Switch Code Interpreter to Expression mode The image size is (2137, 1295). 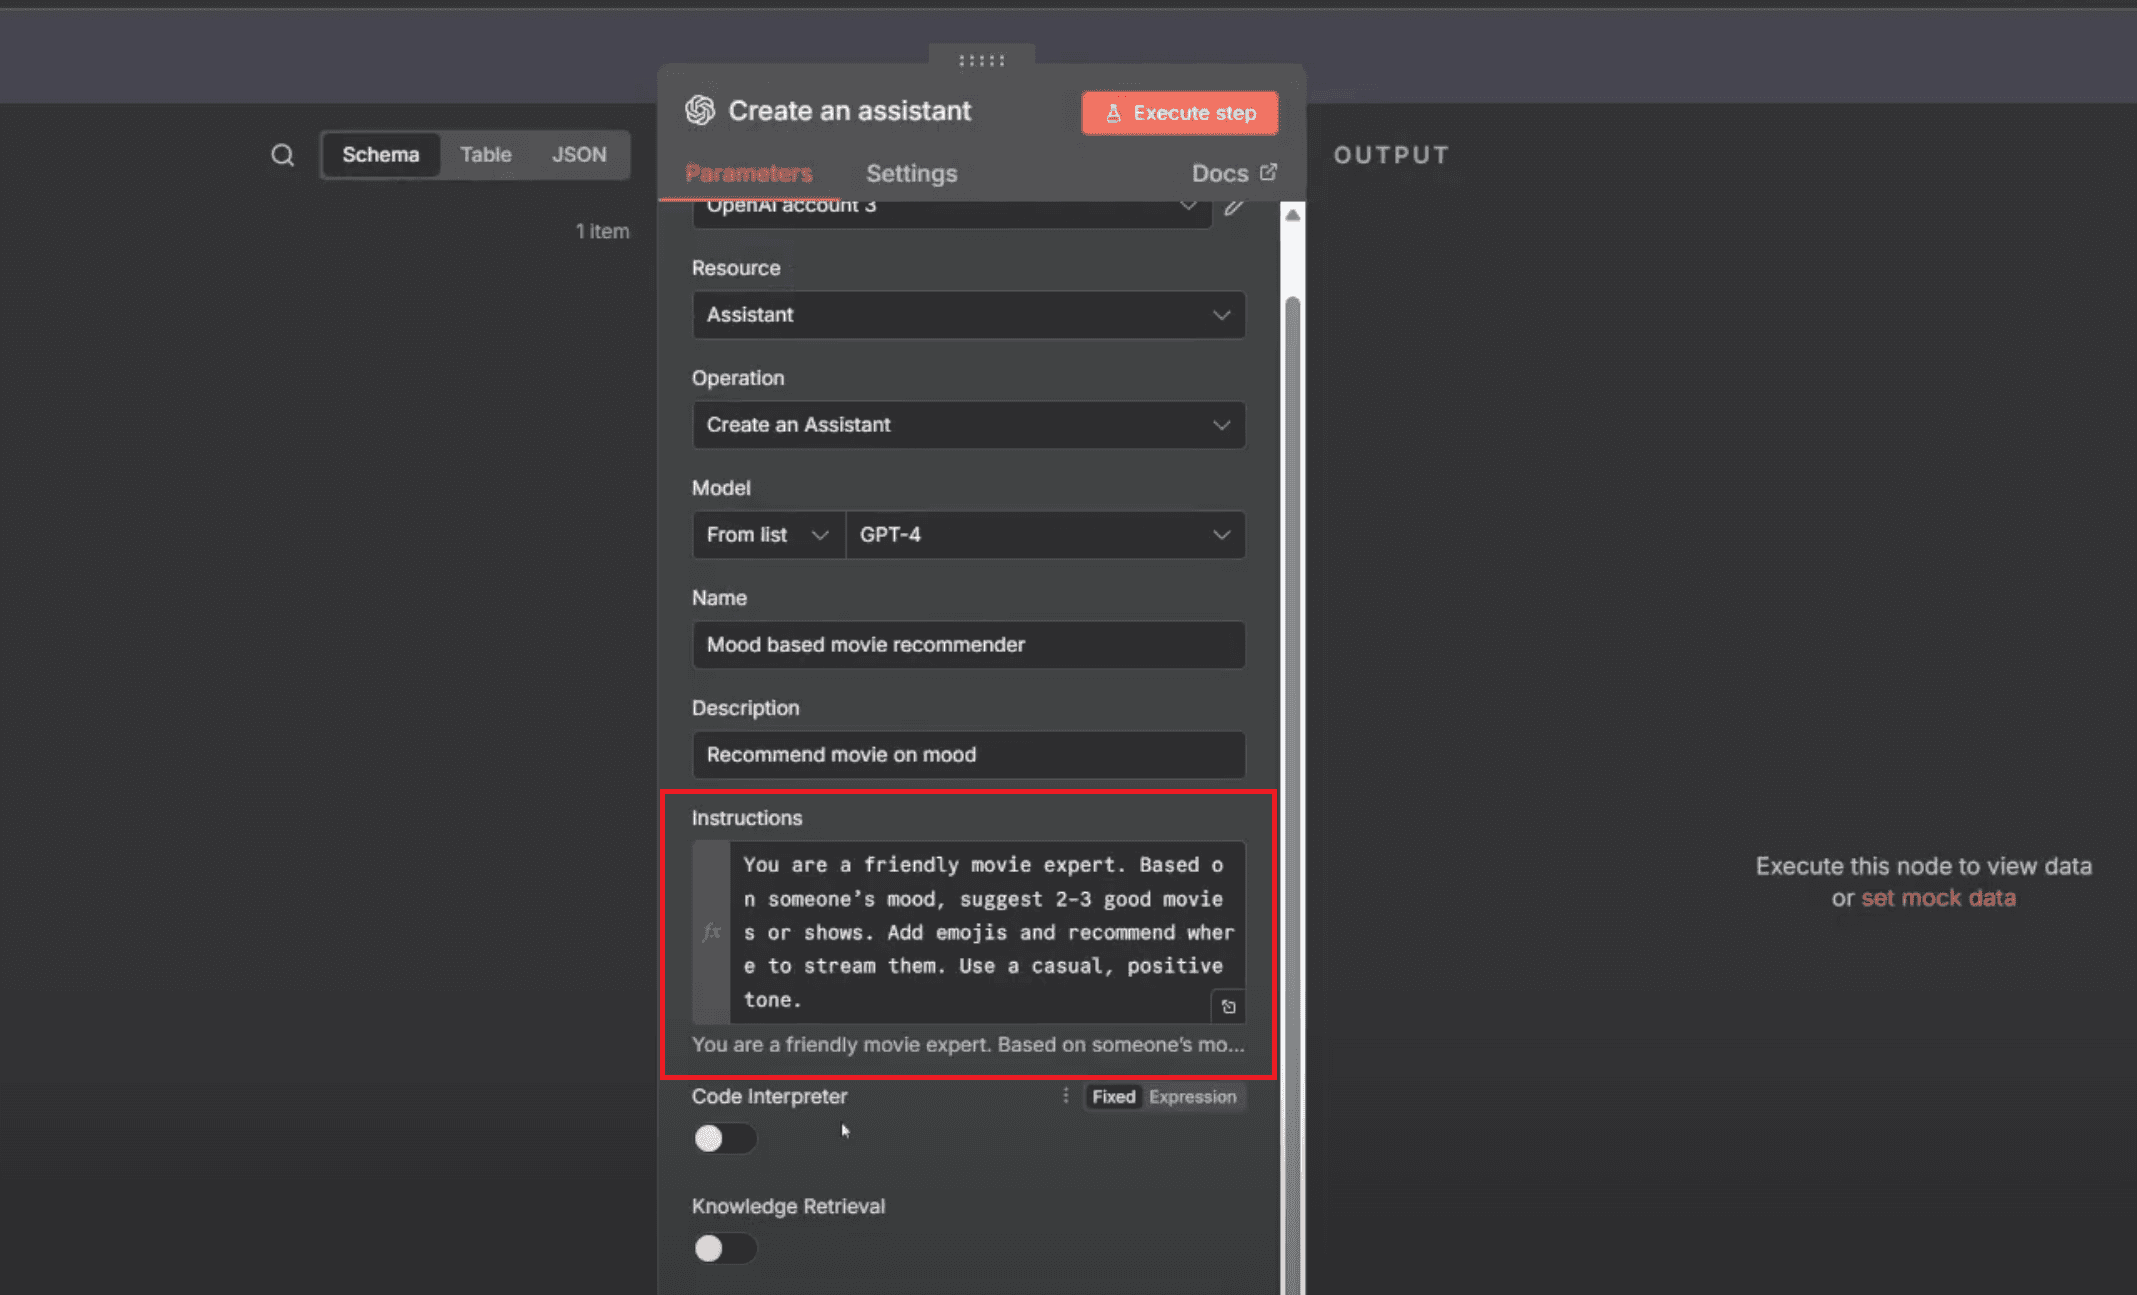click(x=1193, y=1096)
